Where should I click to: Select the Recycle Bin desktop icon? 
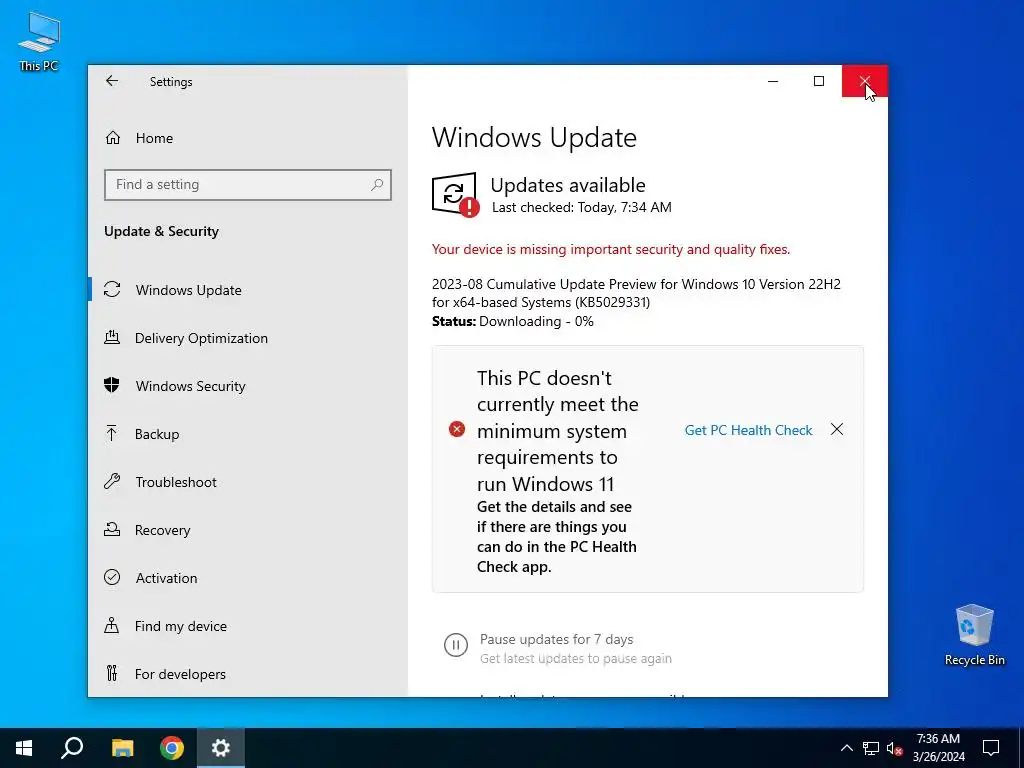pos(974,635)
